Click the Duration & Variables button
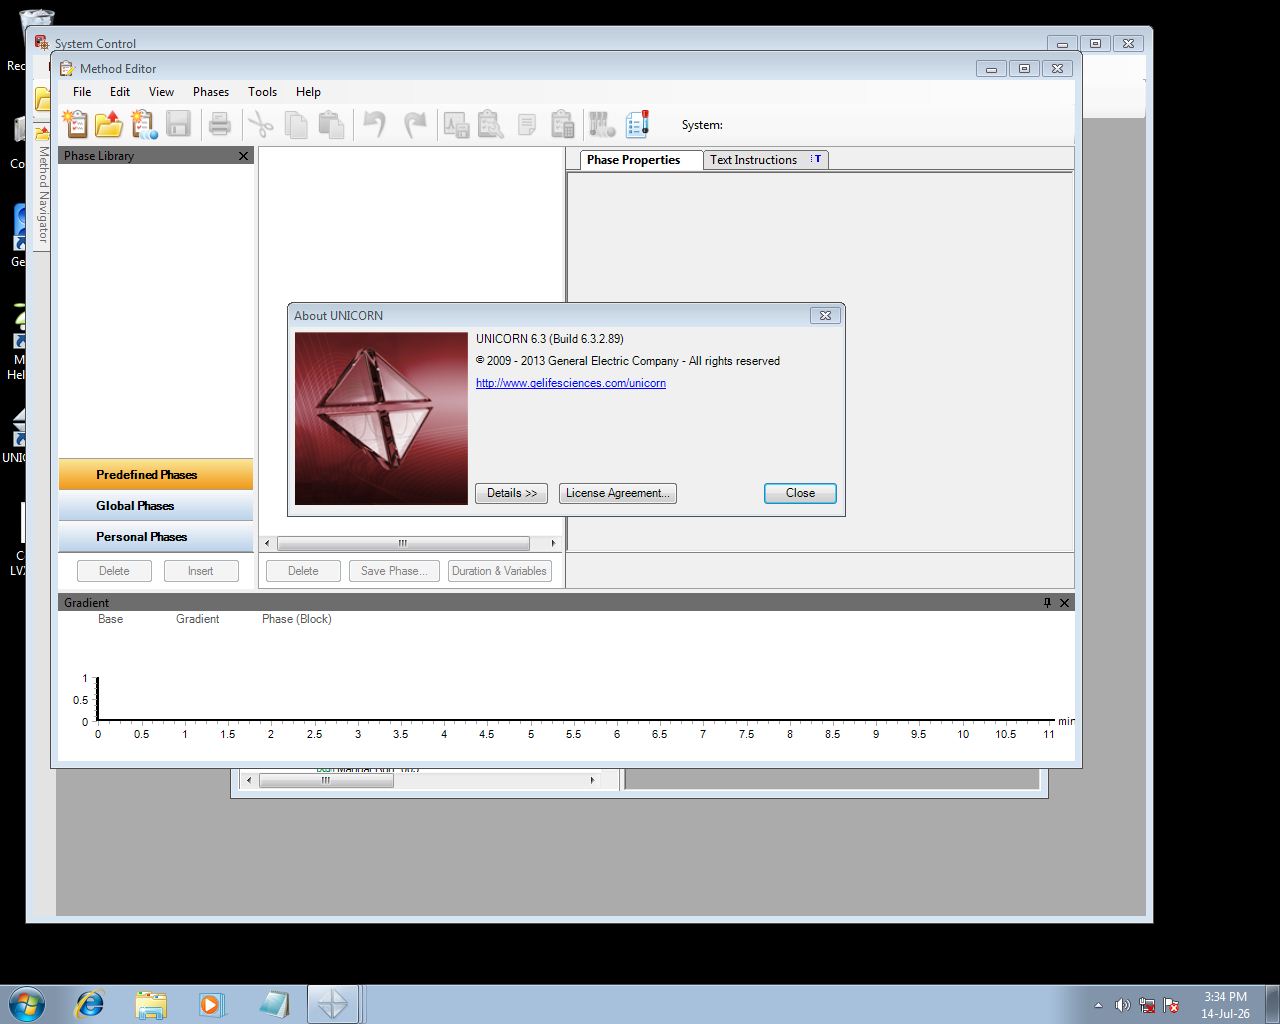The width and height of the screenshot is (1280, 1024). (499, 571)
